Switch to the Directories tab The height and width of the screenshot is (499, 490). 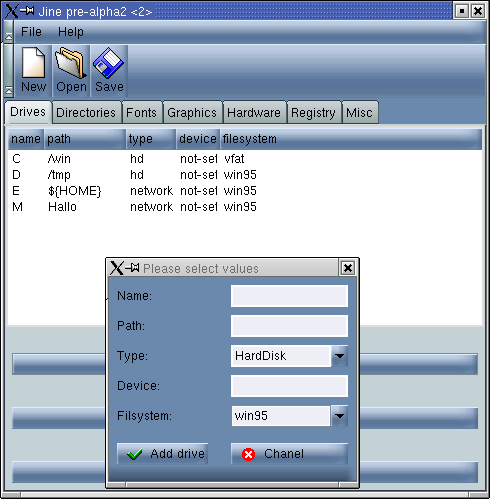click(x=86, y=112)
